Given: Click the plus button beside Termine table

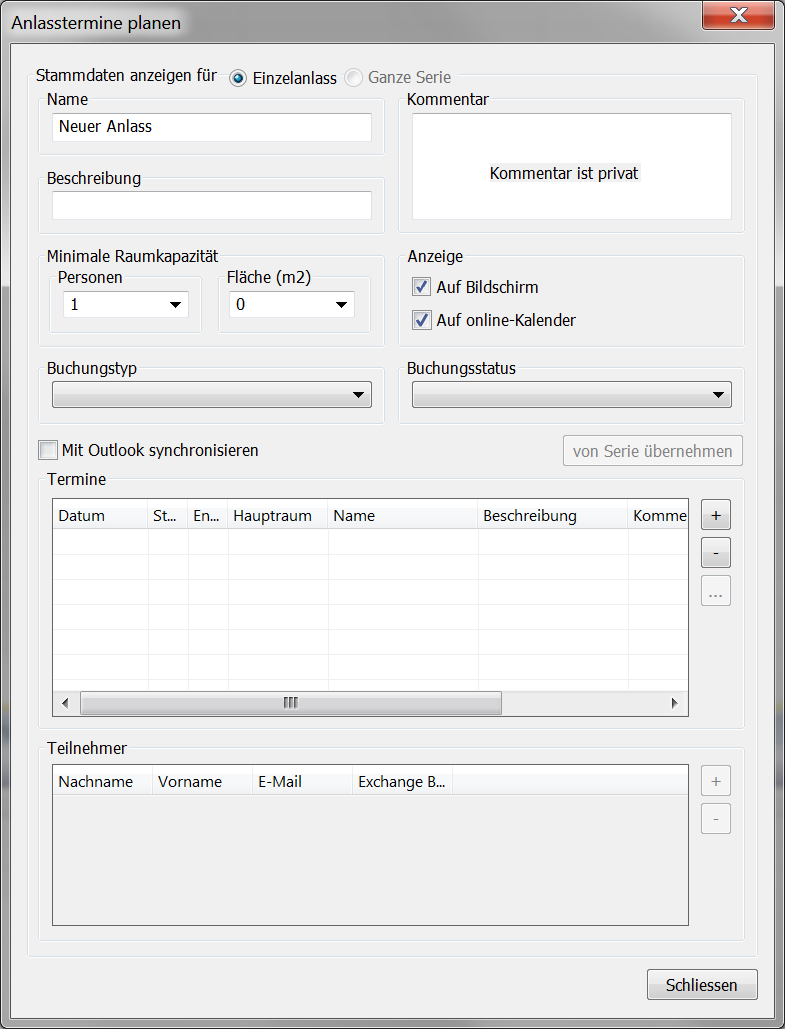Looking at the screenshot, I should [715, 516].
